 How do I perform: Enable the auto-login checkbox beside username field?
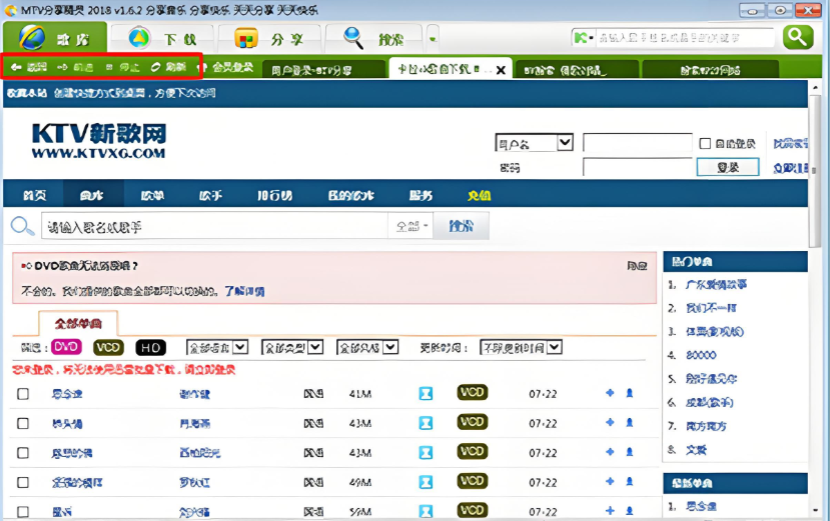[705, 143]
